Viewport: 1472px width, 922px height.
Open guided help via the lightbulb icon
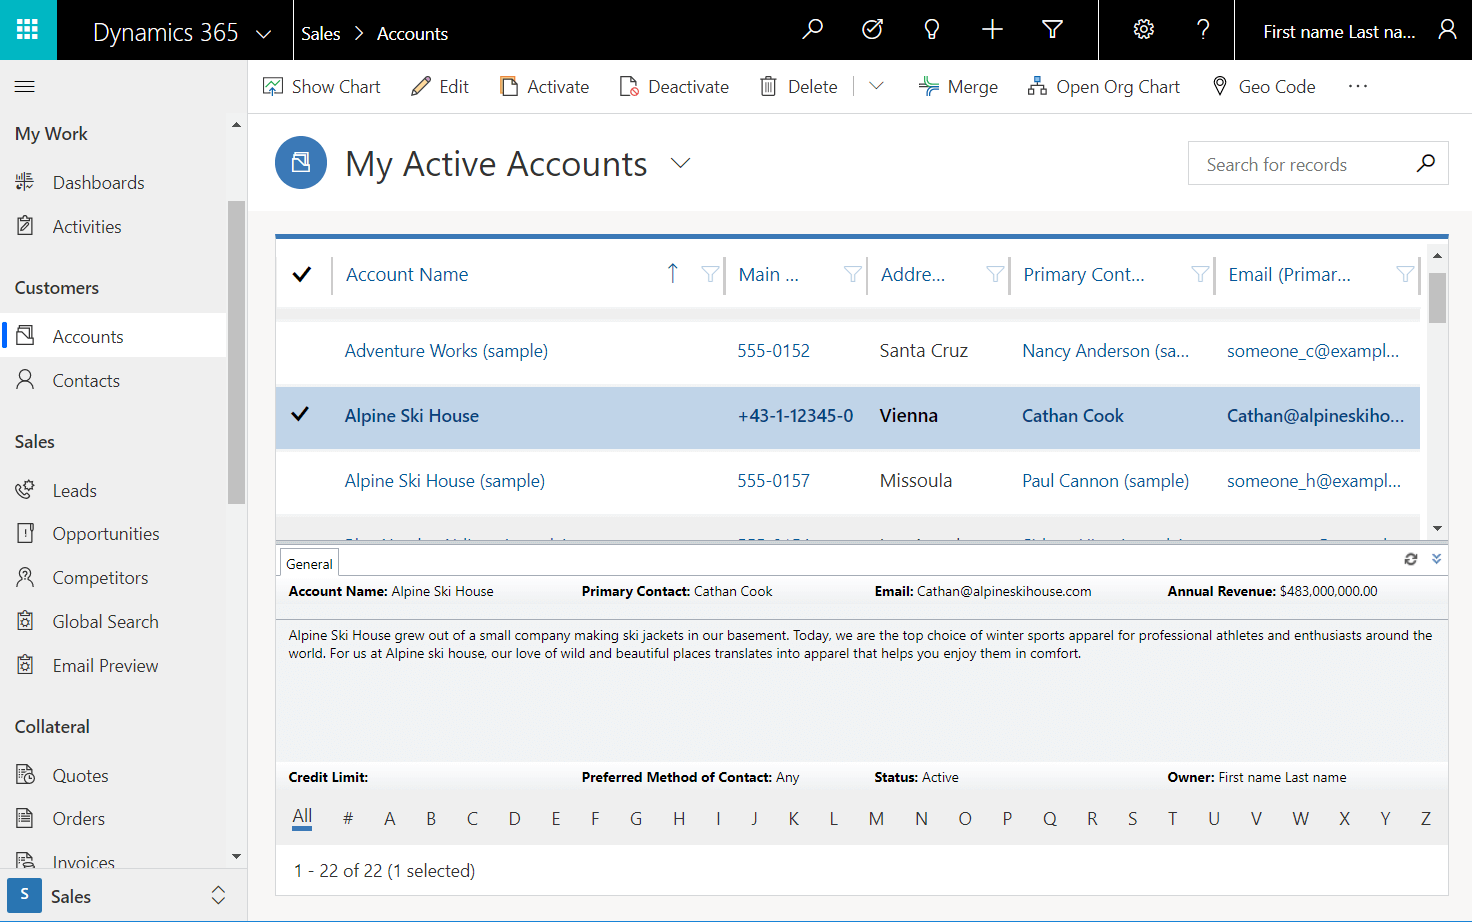pos(932,30)
